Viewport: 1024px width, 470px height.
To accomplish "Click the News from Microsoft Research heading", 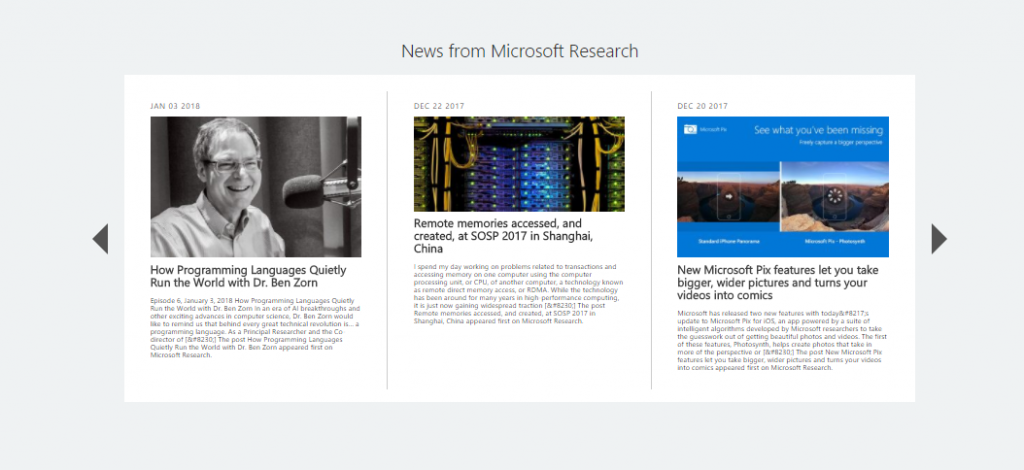I will tap(519, 51).
